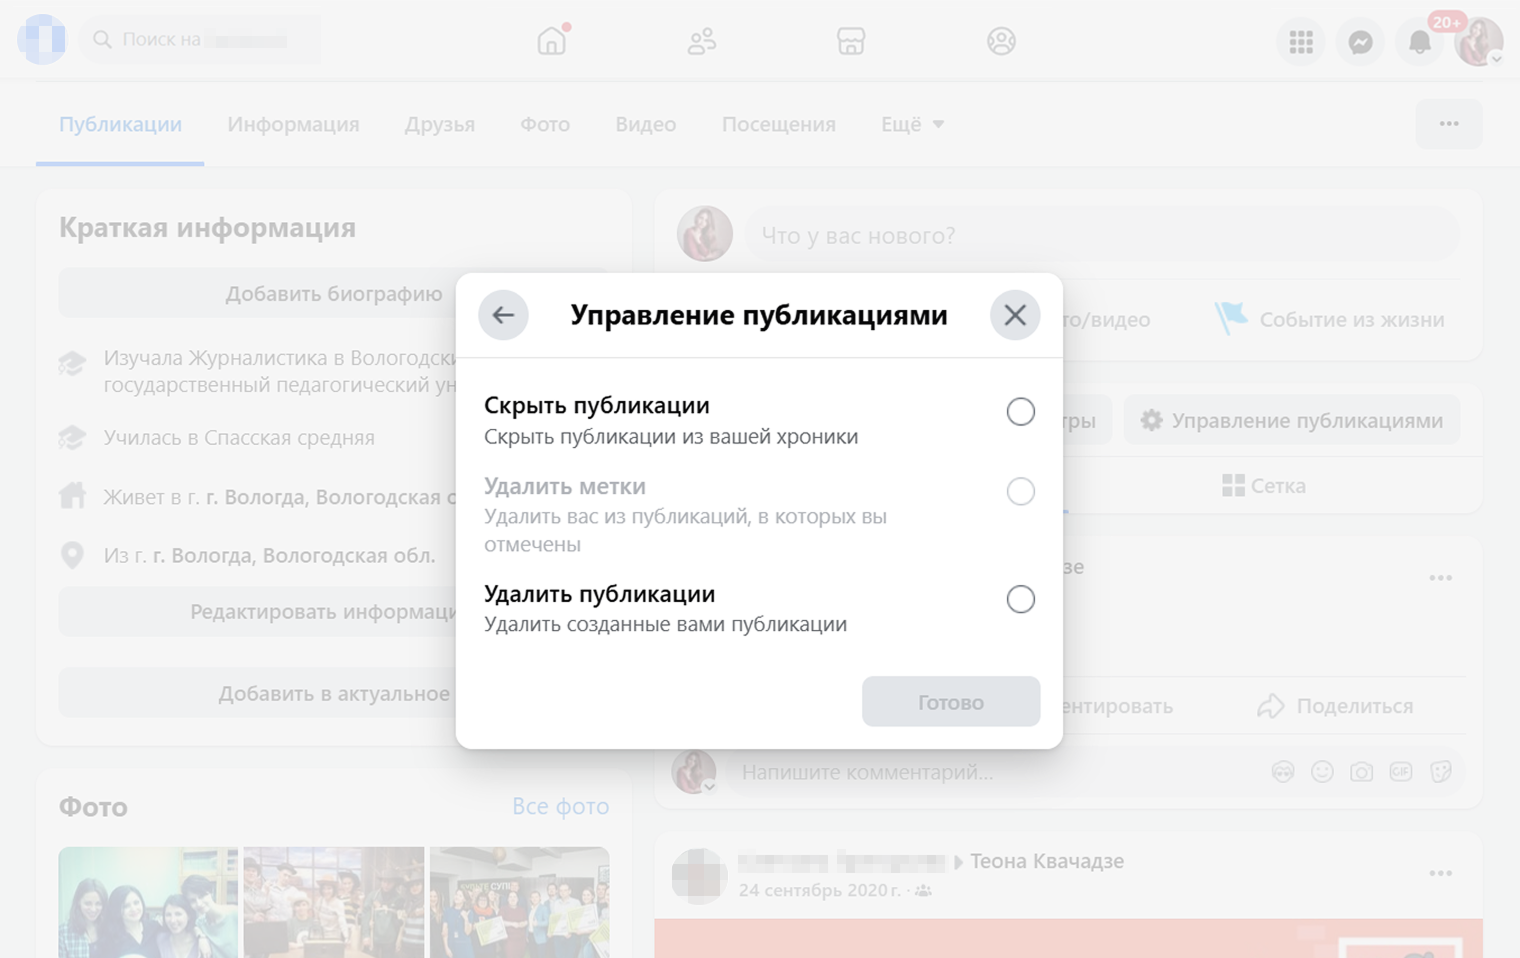Click the date 24 сентябрь 2020 г.
1520x958 pixels.
820,890
